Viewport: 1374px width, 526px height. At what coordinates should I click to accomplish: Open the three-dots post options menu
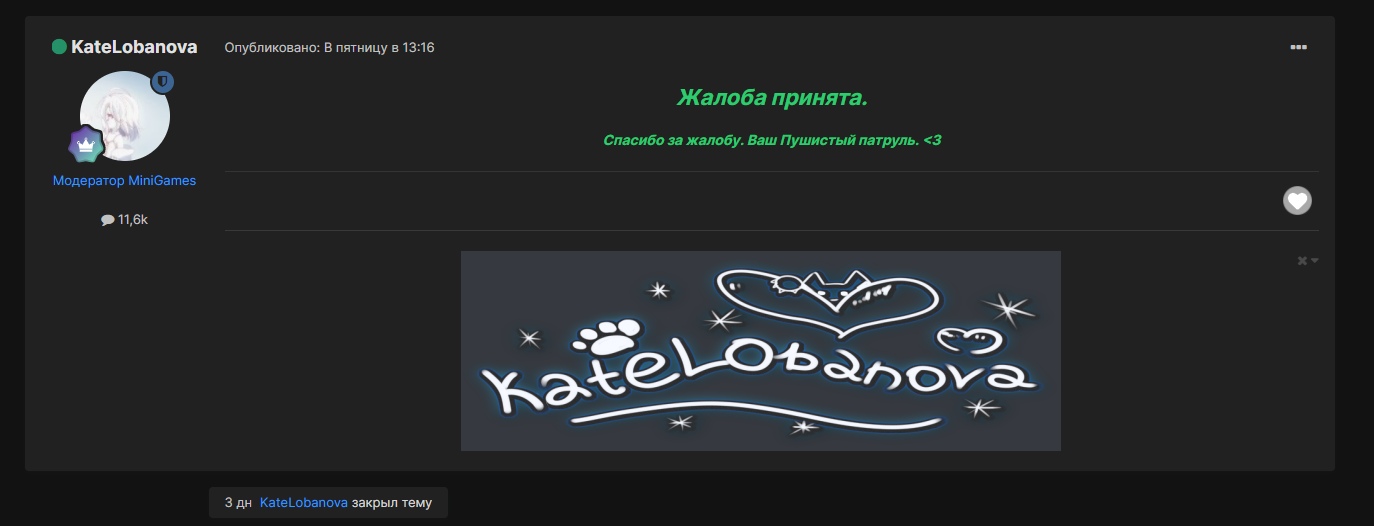[1298, 47]
